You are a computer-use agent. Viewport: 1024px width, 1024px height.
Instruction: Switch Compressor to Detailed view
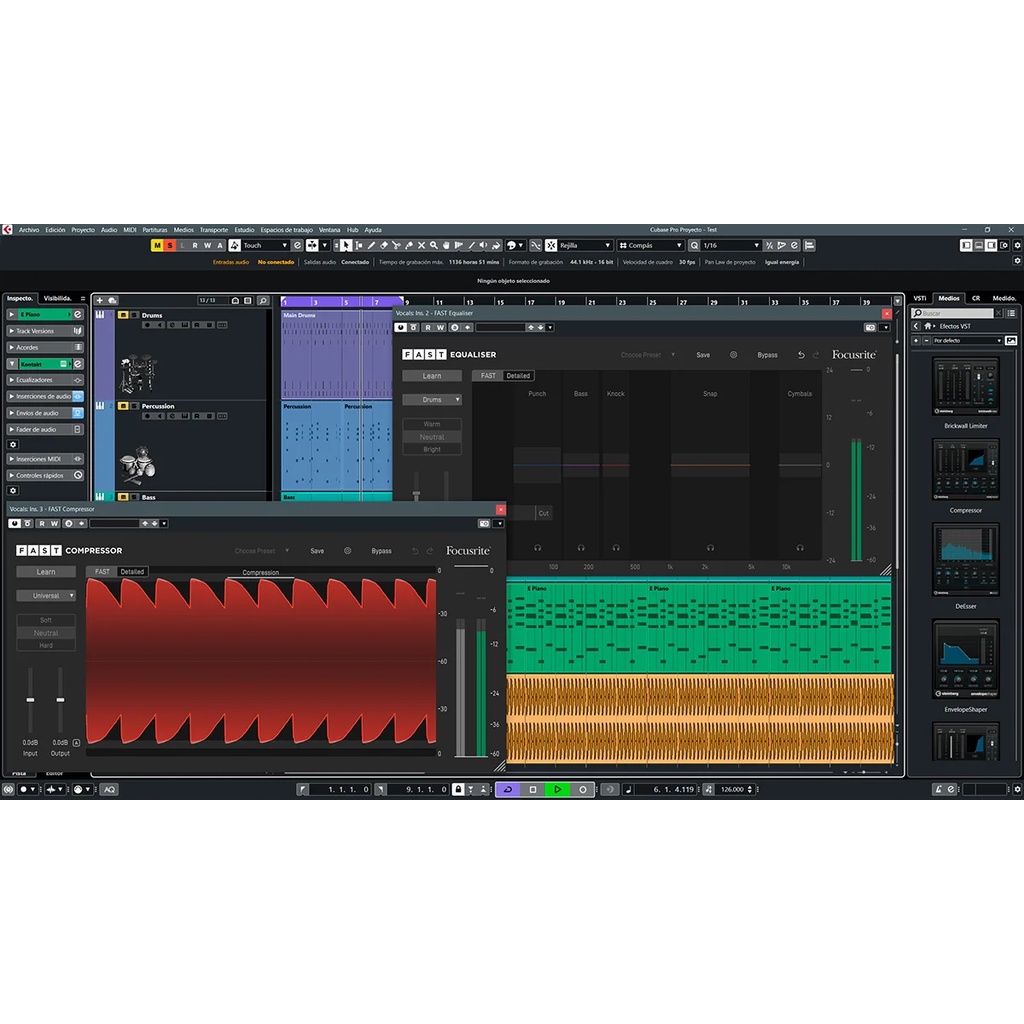point(132,572)
